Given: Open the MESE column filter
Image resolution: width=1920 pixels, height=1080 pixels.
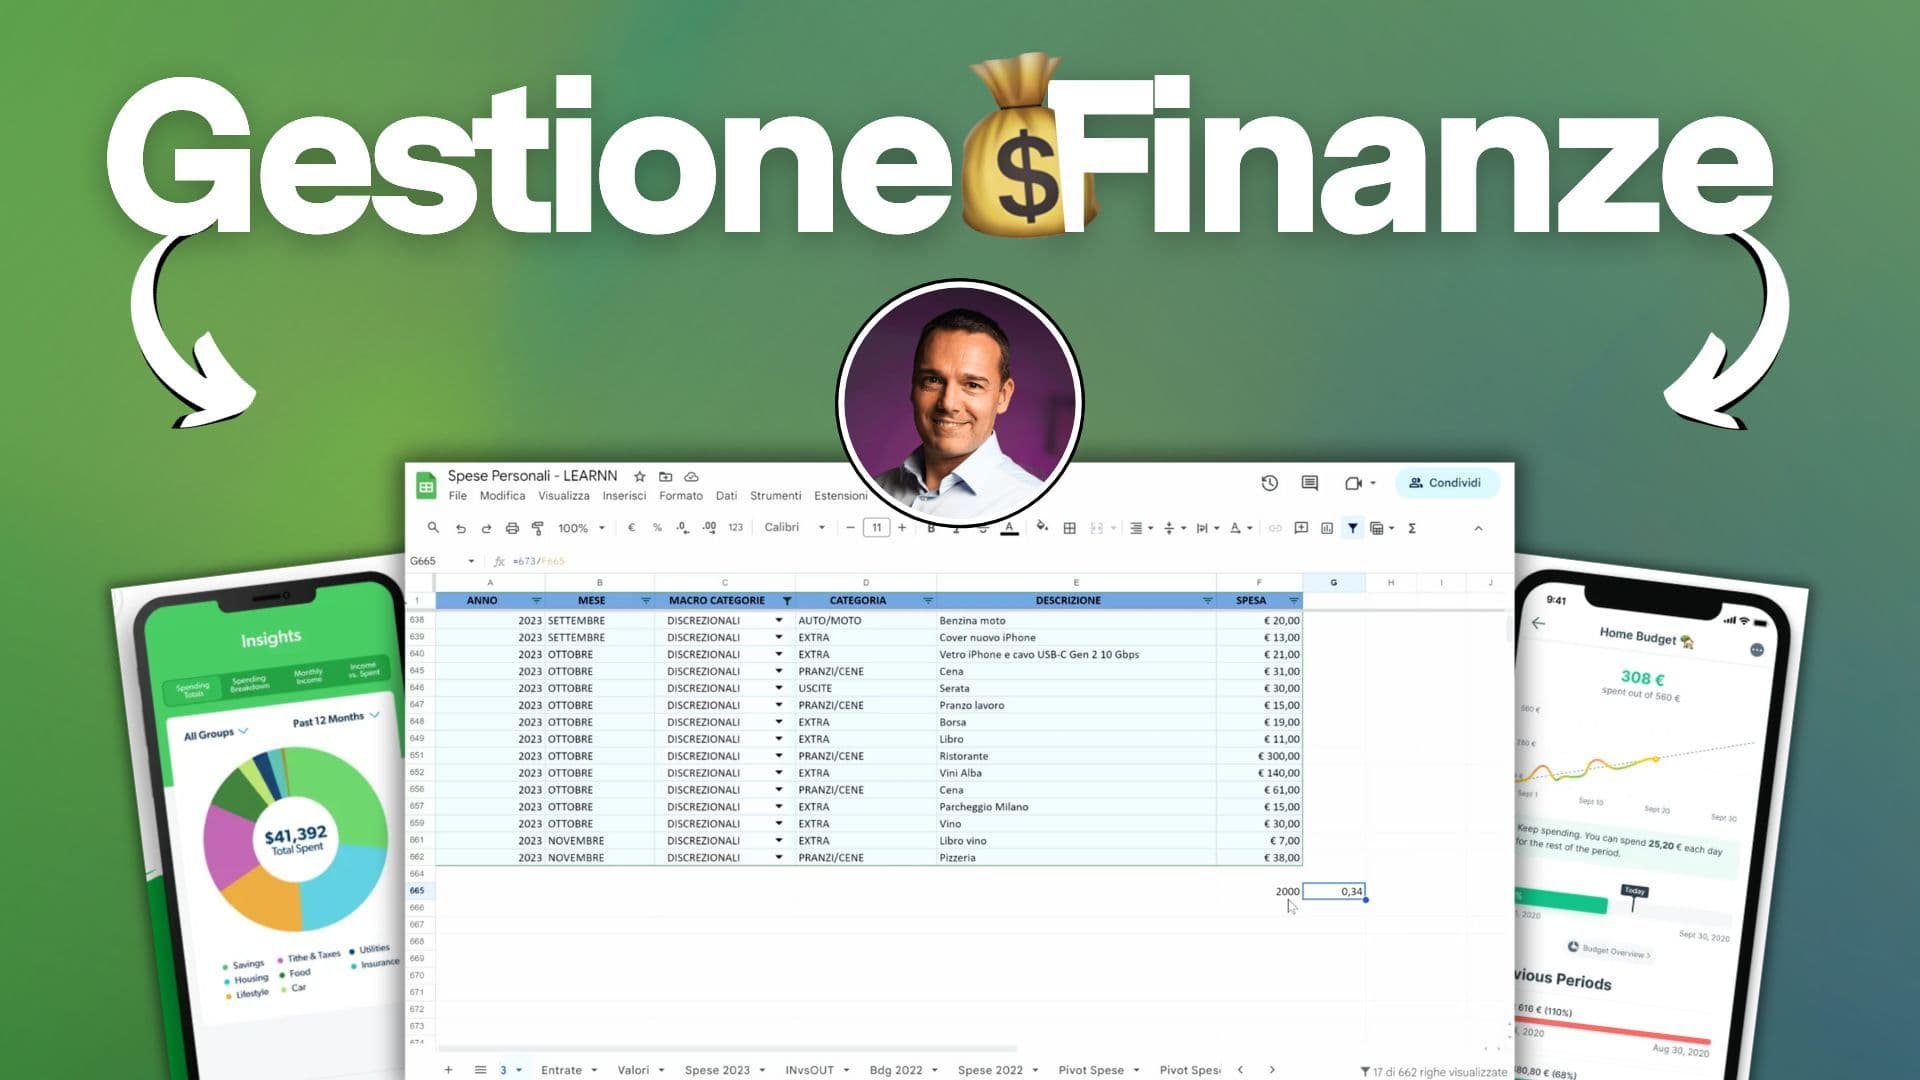Looking at the screenshot, I should coord(645,601).
